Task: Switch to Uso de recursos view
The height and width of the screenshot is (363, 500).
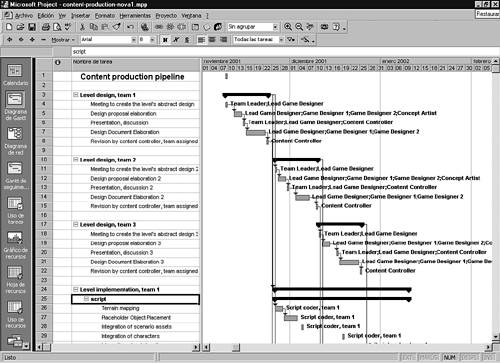Action: [15, 315]
